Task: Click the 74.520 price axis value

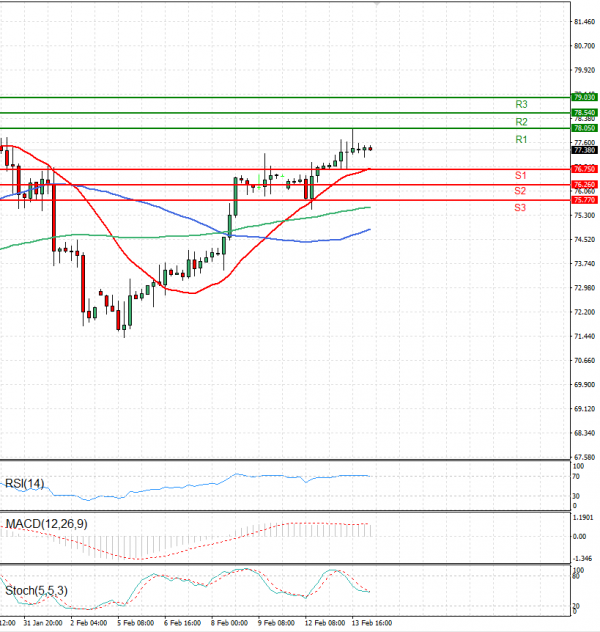Action: [584, 239]
